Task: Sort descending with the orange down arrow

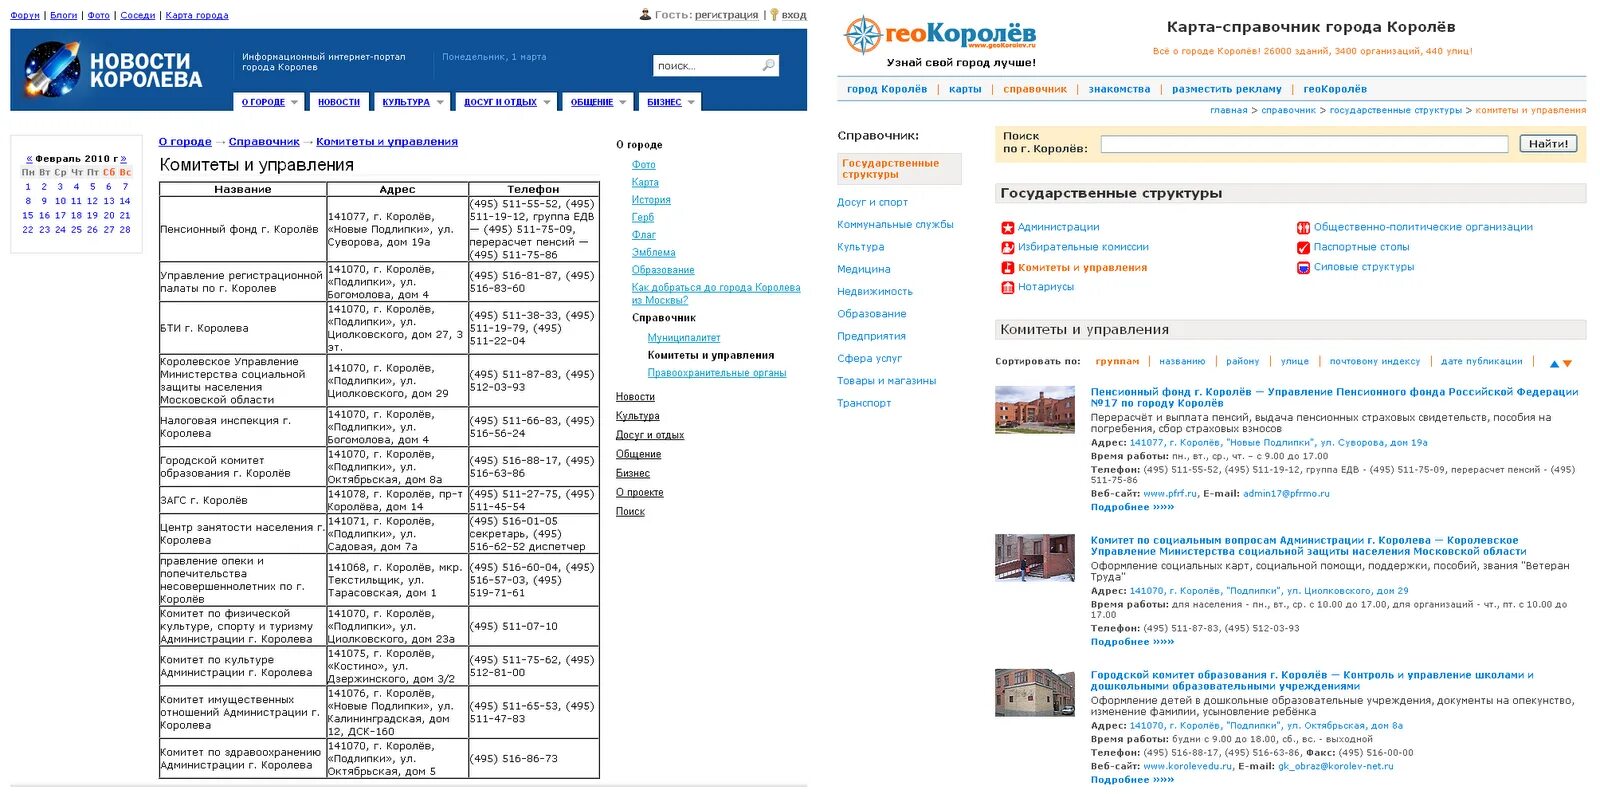Action: (1567, 363)
